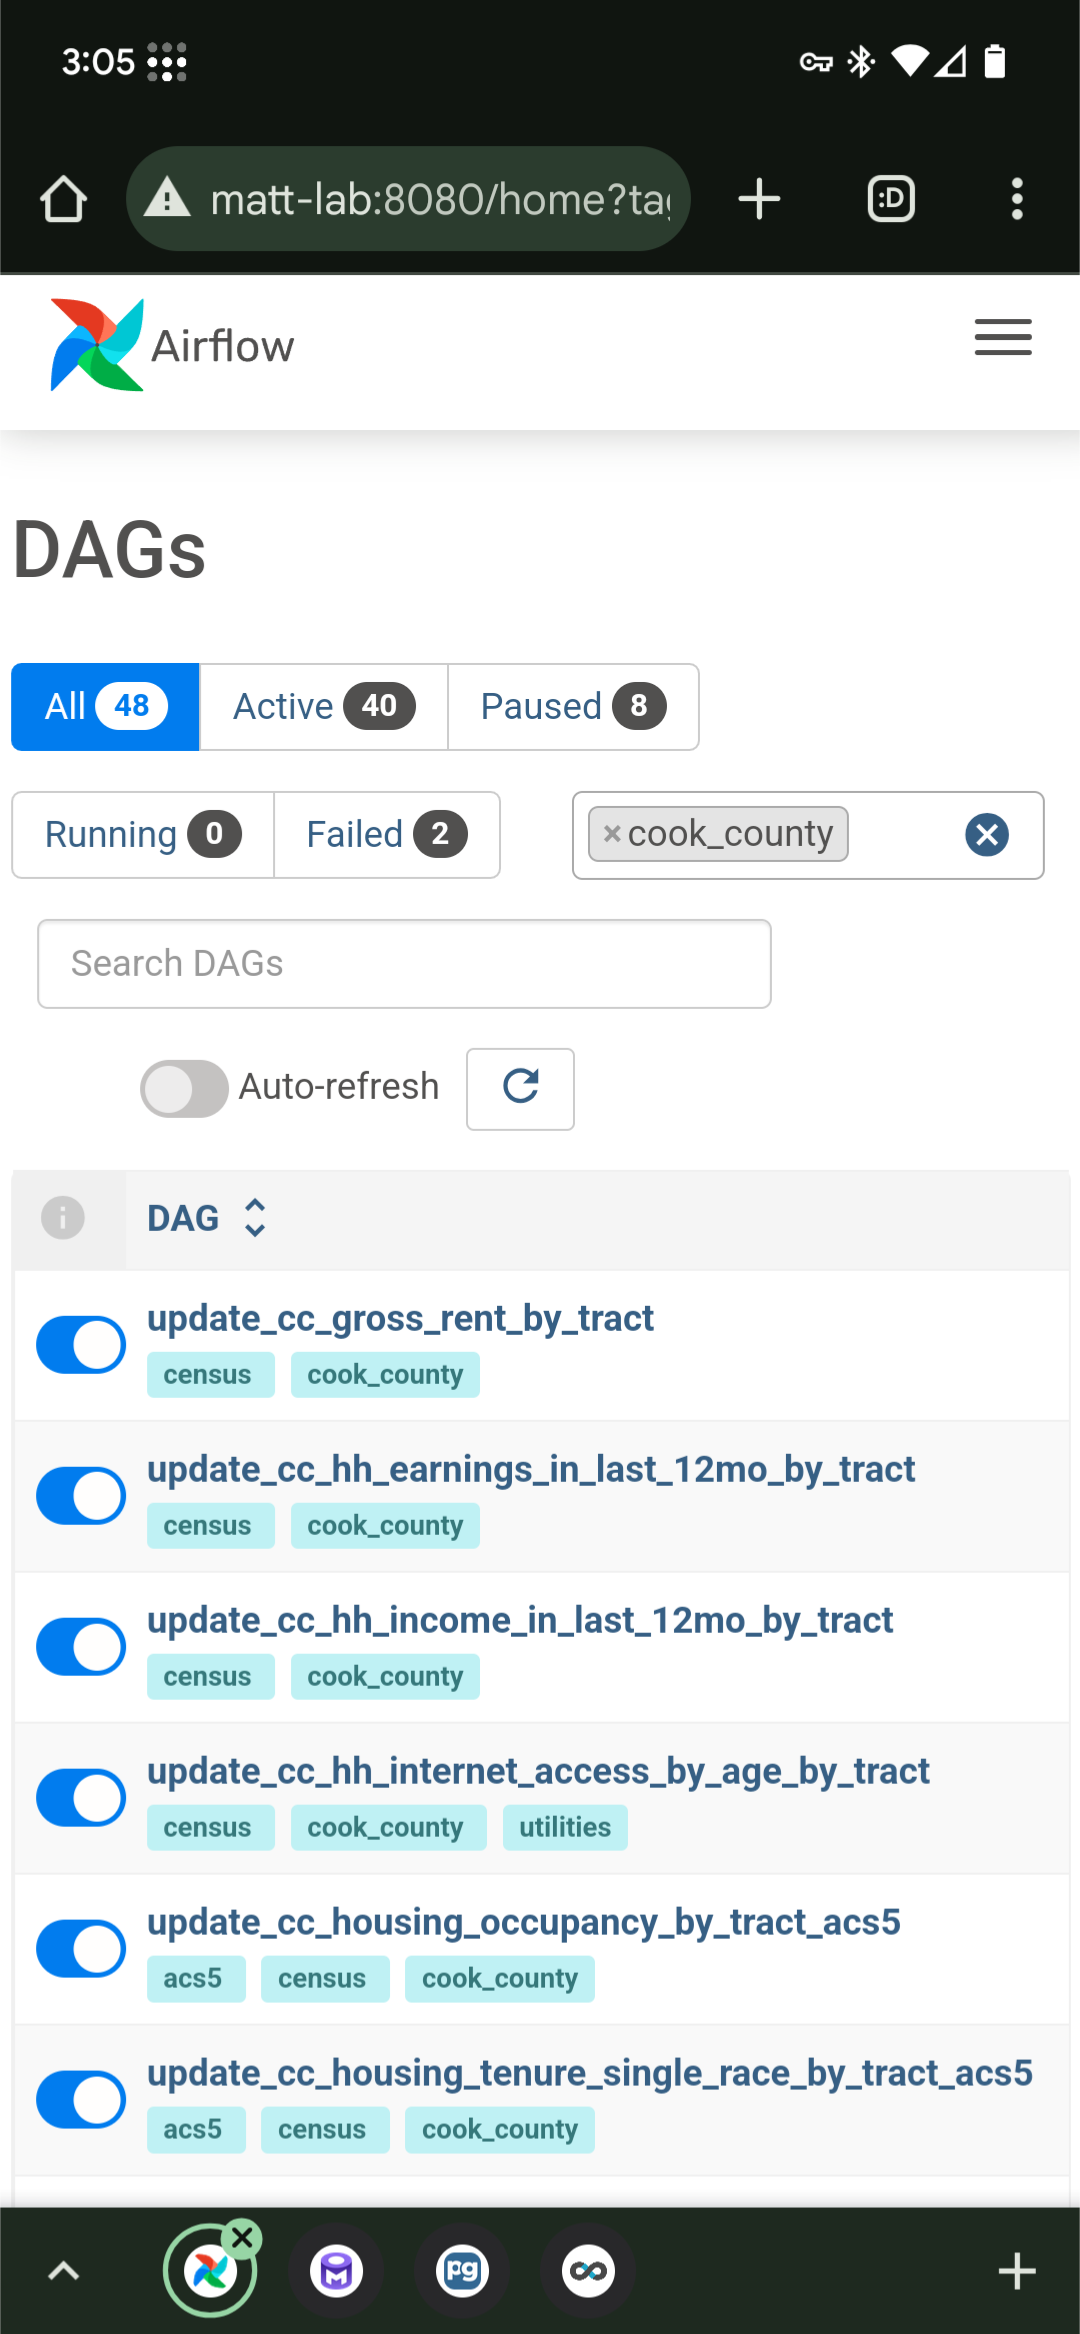The width and height of the screenshot is (1080, 2334).
Task: Open a new browser tab with plus
Action: [x=759, y=199]
